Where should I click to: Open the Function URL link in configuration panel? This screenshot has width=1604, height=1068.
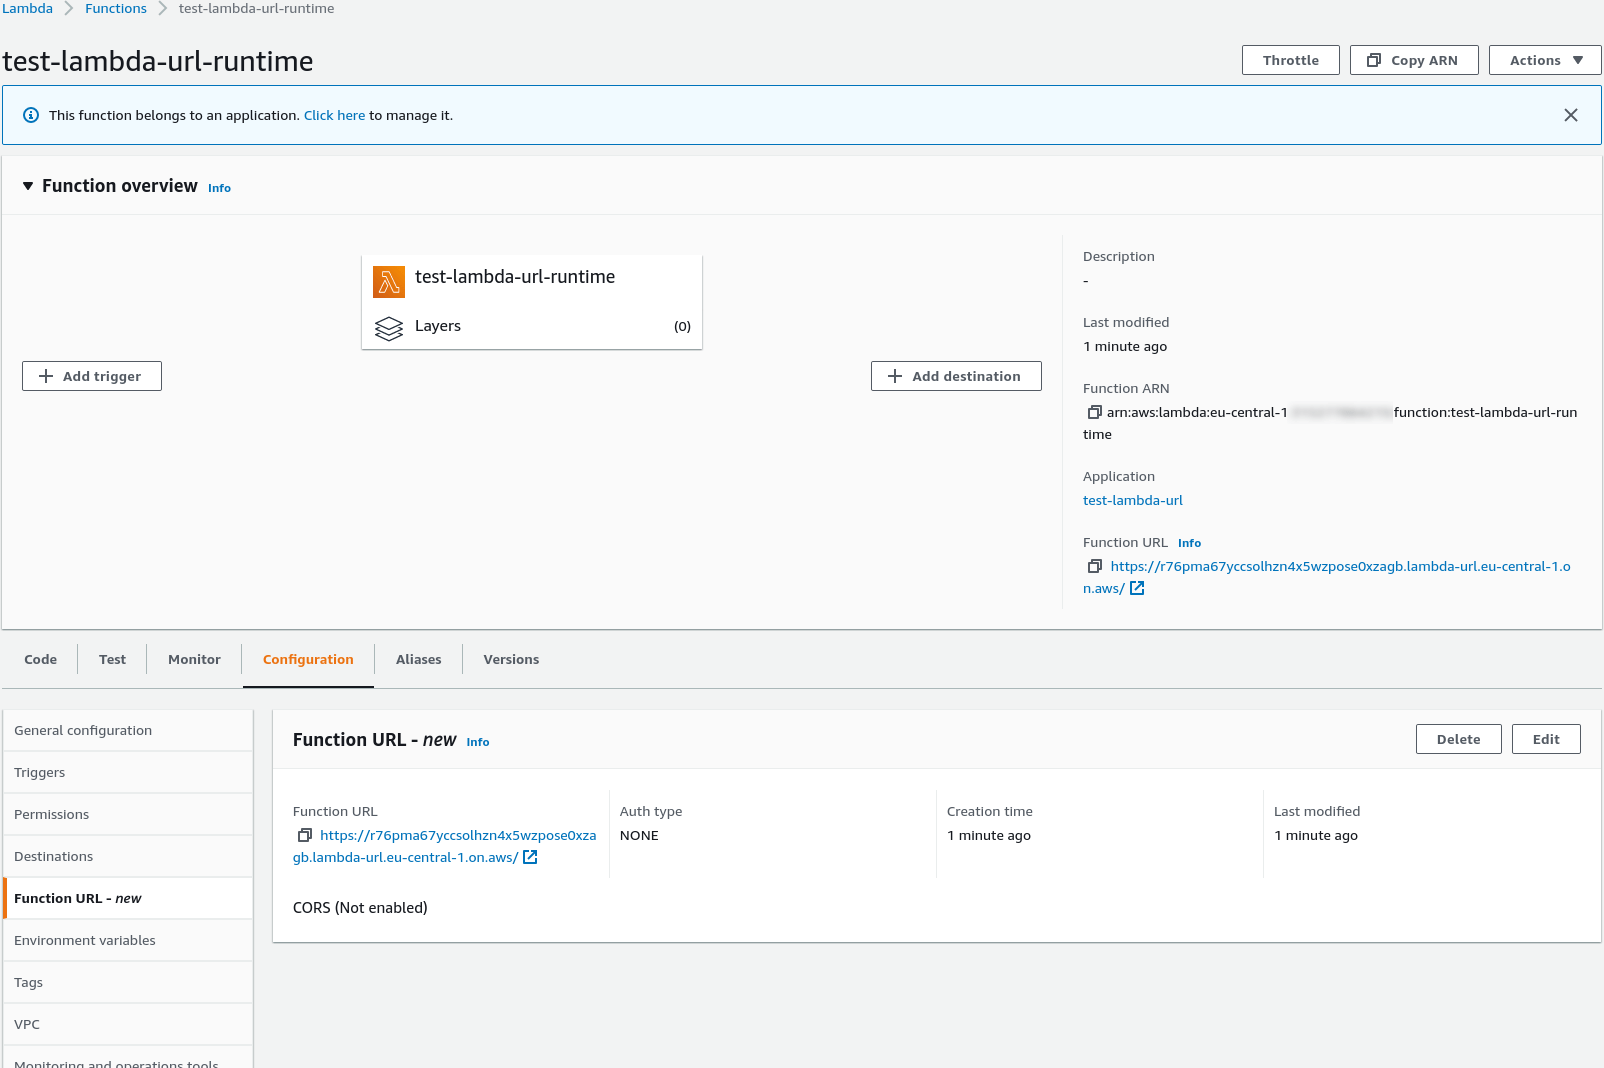(458, 835)
